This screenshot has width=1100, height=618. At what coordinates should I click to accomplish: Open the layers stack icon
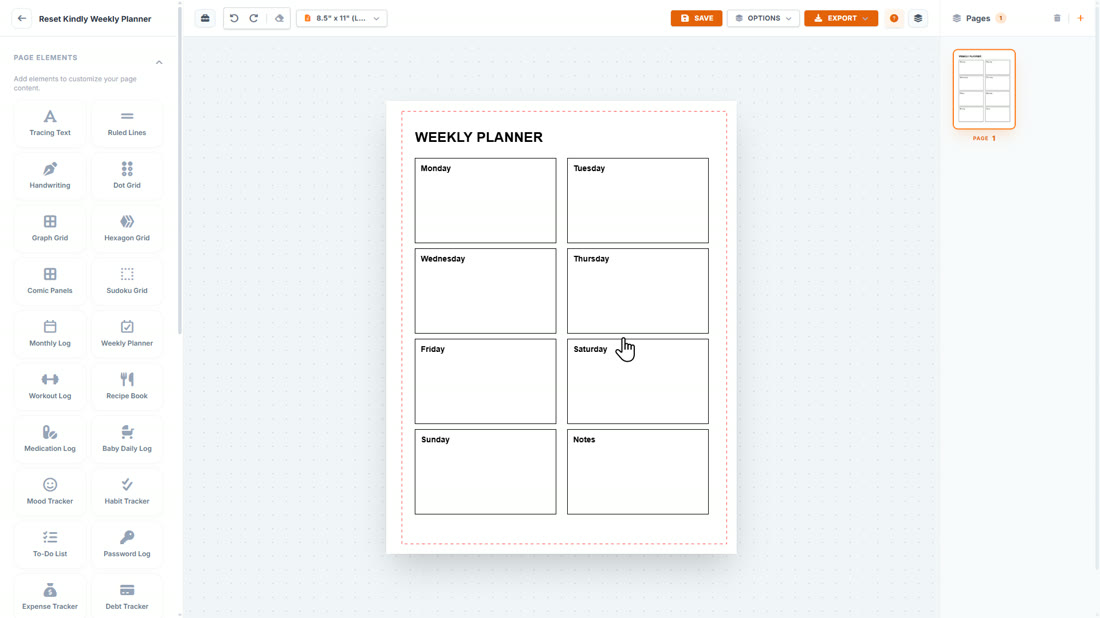(918, 18)
